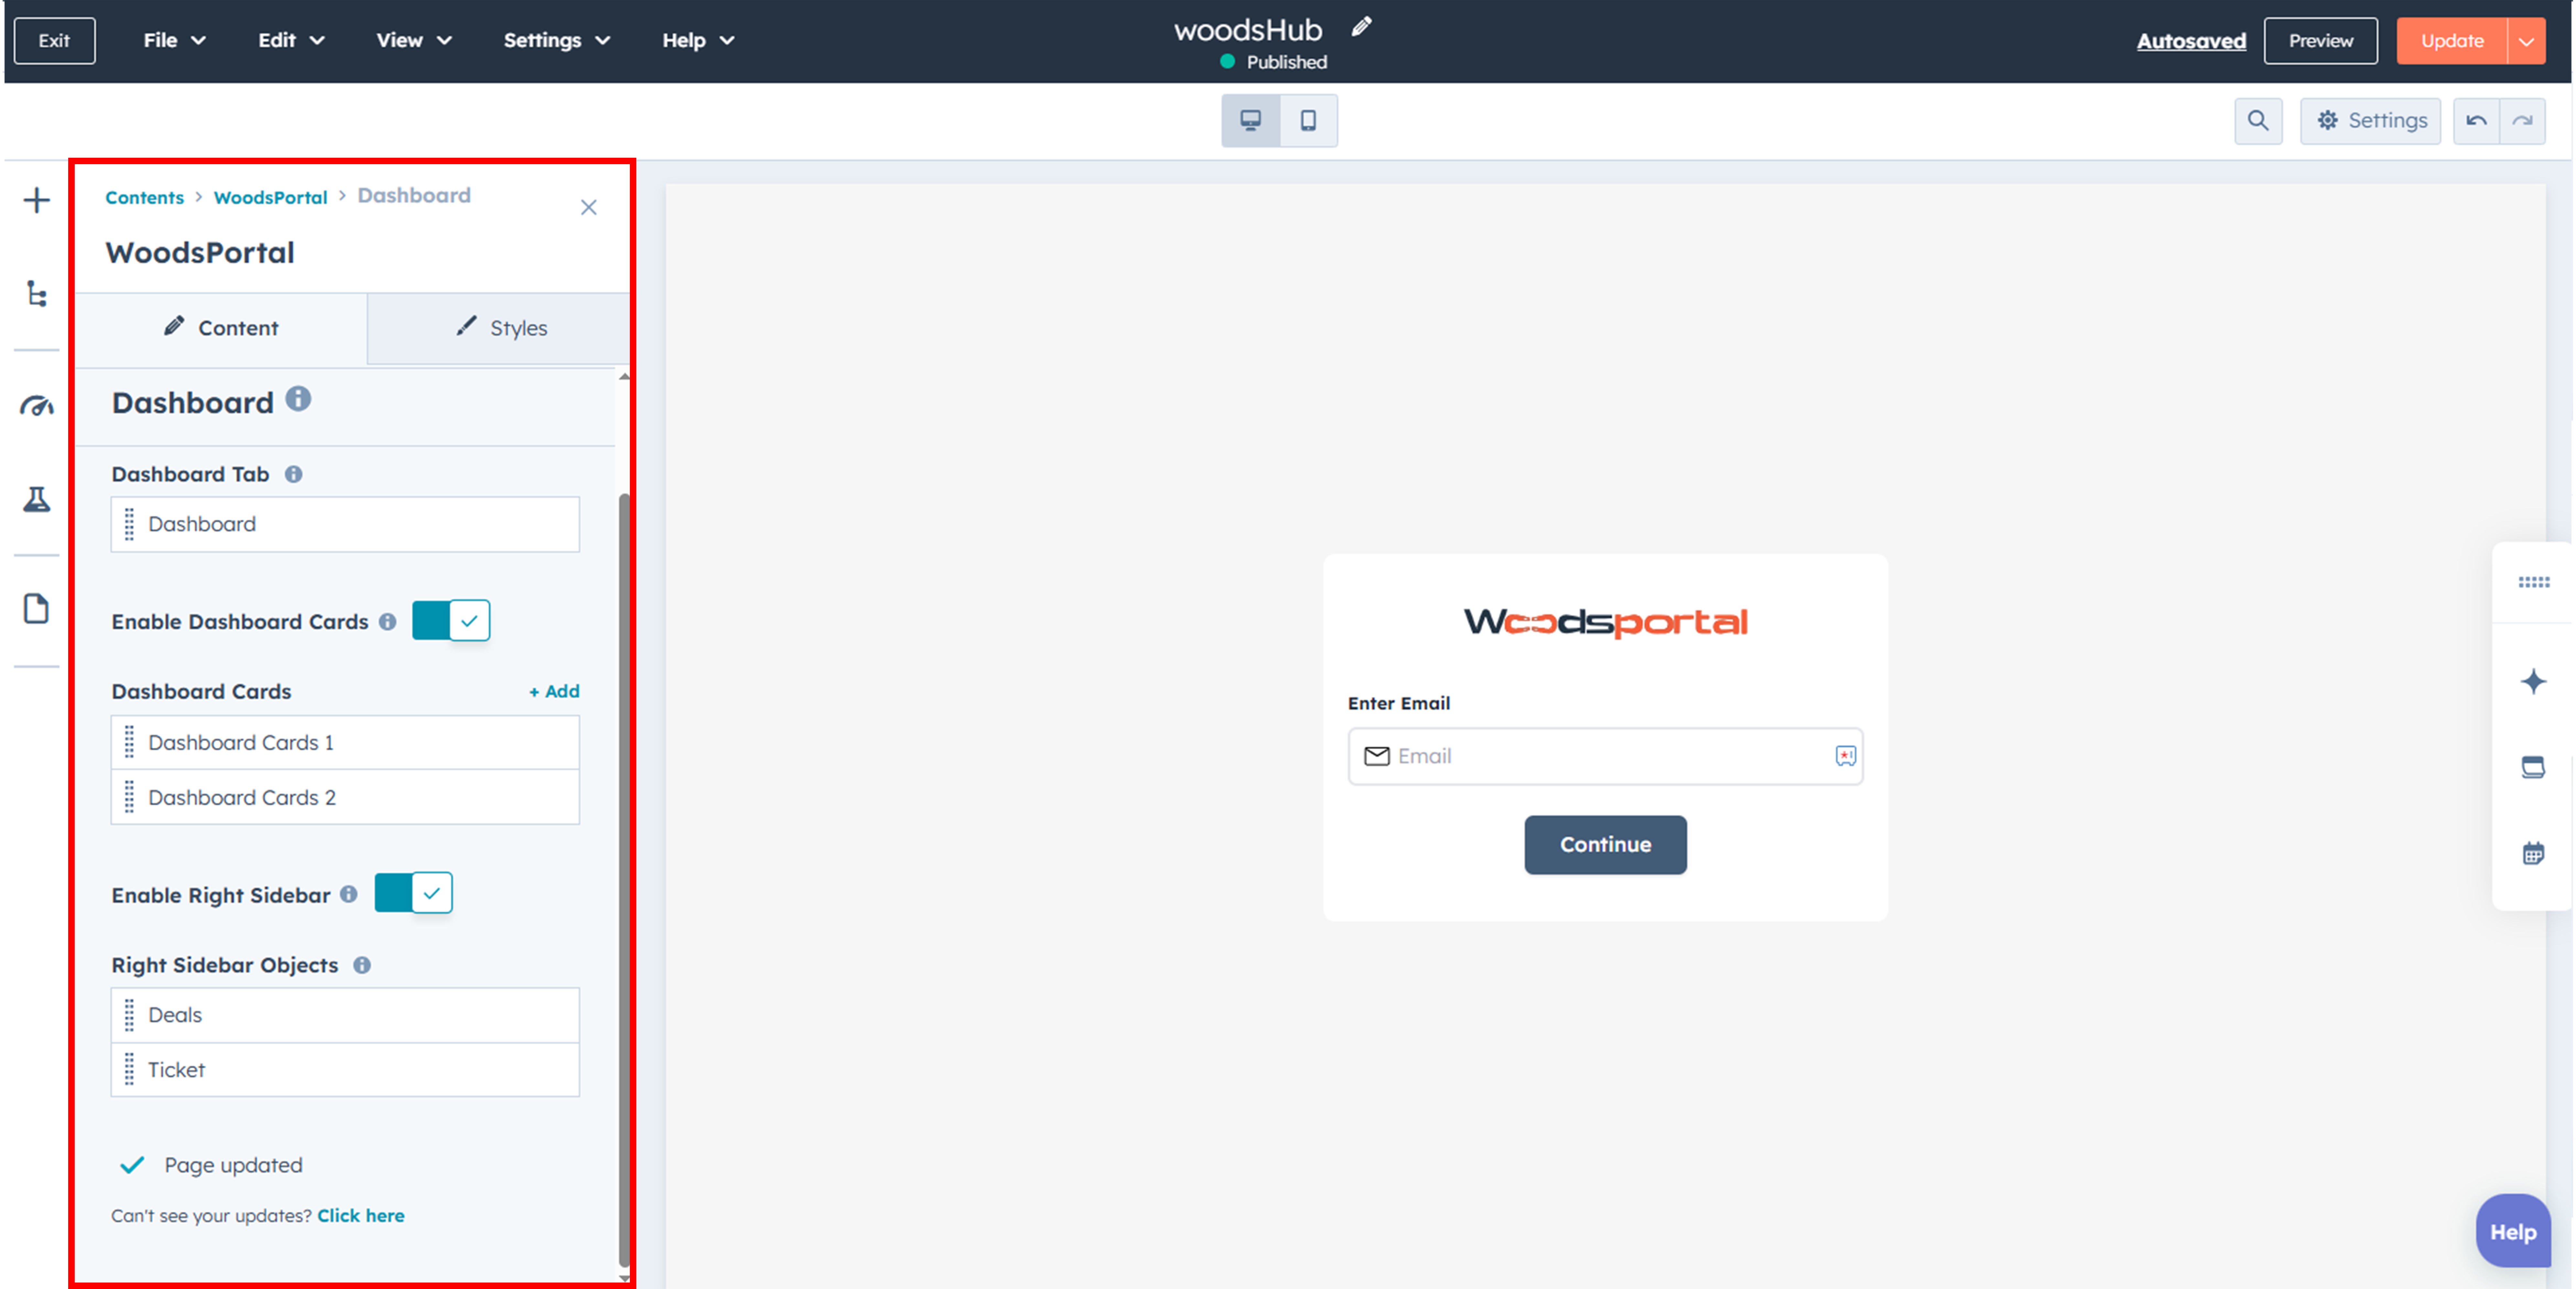This screenshot has width=2576, height=1289.
Task: Open the Ticket sidebar object
Action: click(x=345, y=1070)
